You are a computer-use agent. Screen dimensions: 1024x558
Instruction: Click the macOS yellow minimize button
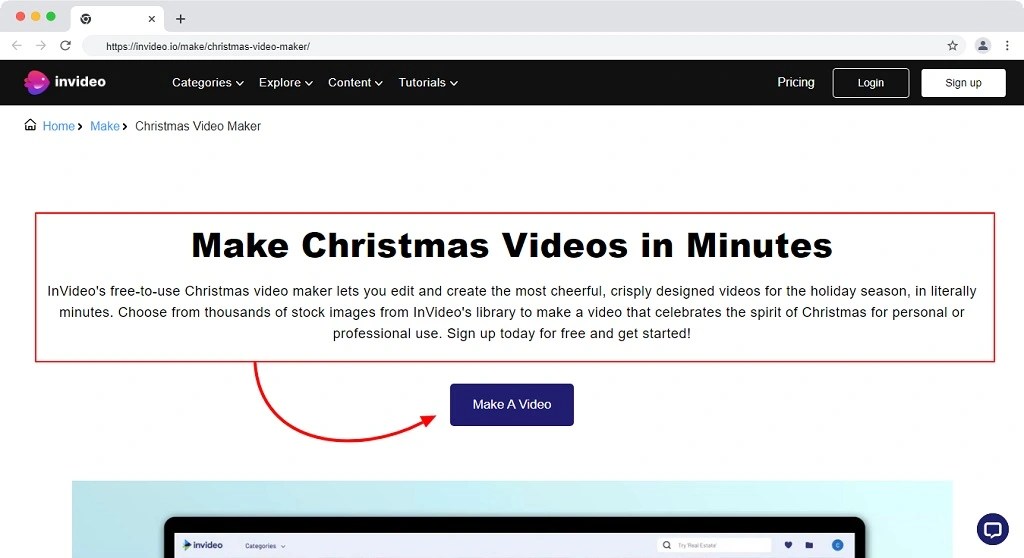tap(35, 16)
